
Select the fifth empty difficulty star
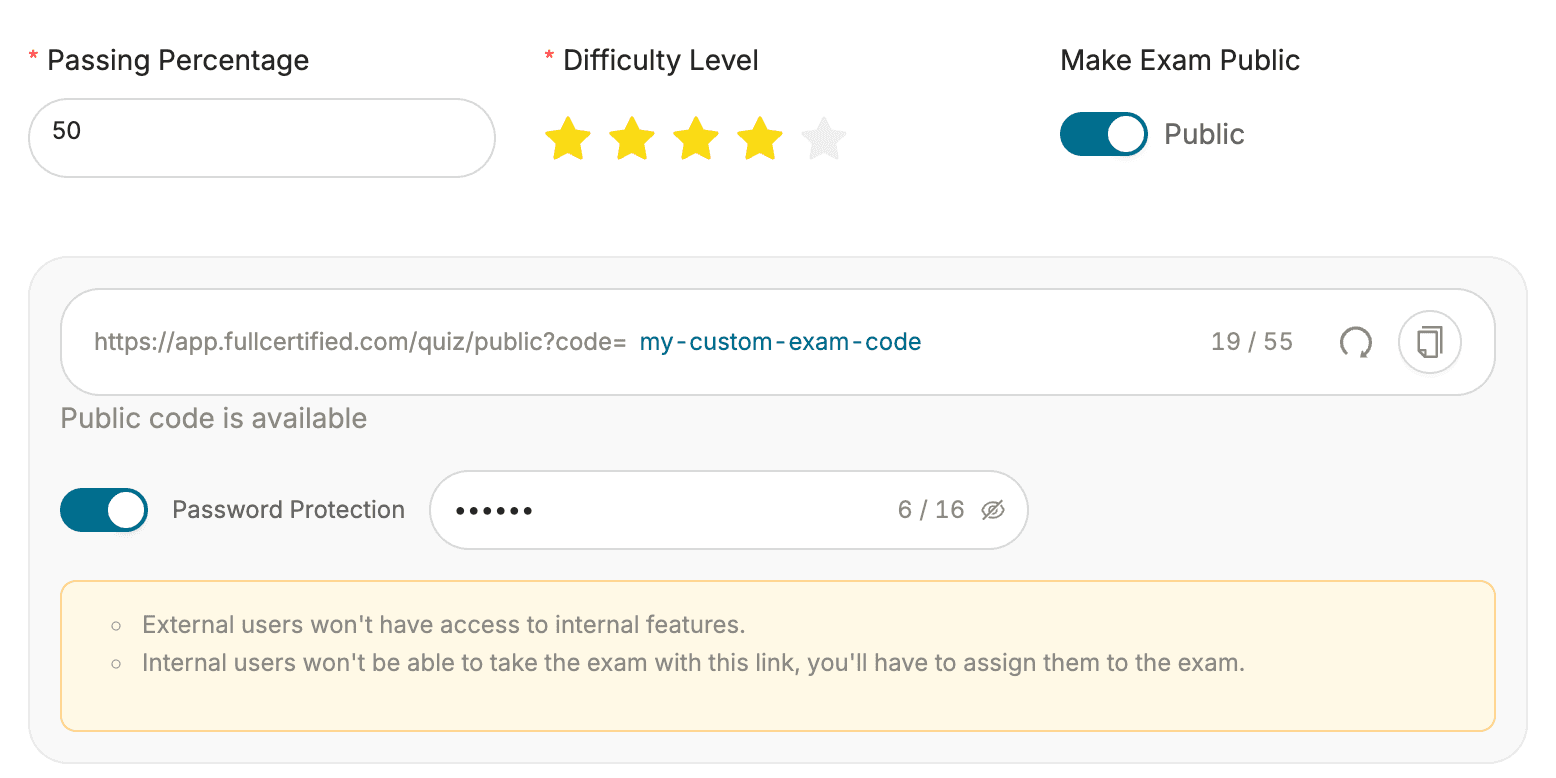click(x=824, y=139)
